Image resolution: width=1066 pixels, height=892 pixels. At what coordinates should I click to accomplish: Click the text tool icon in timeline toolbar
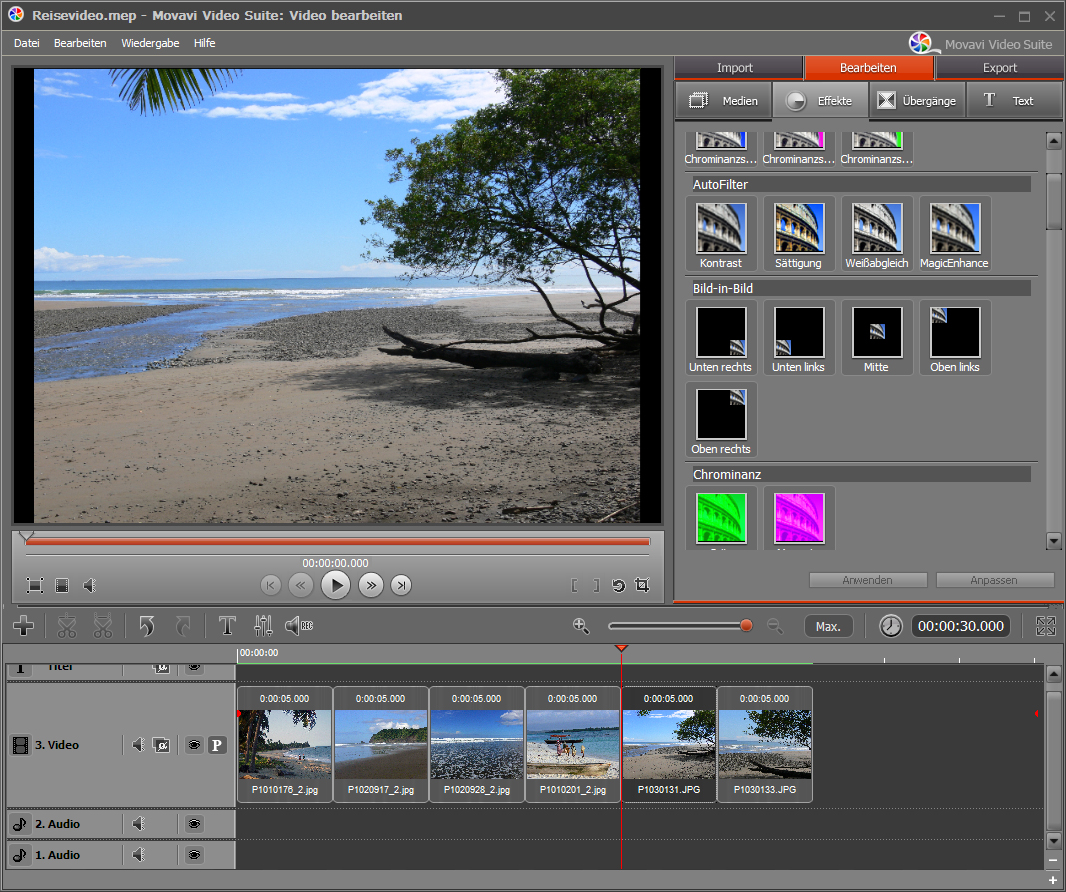click(227, 627)
